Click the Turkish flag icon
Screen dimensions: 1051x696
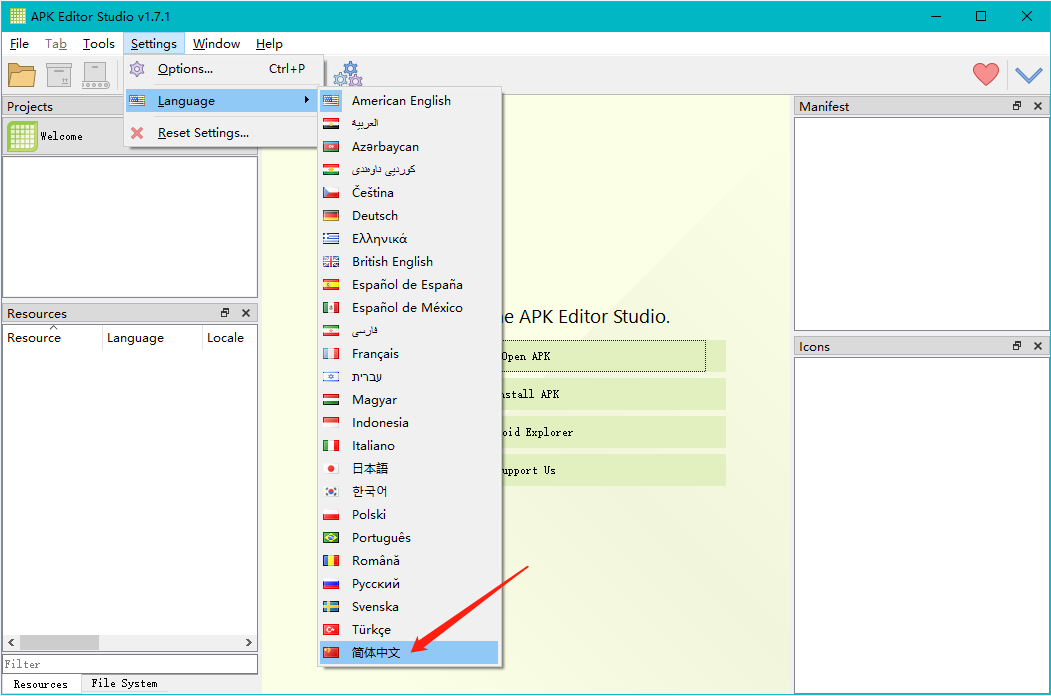pos(331,630)
